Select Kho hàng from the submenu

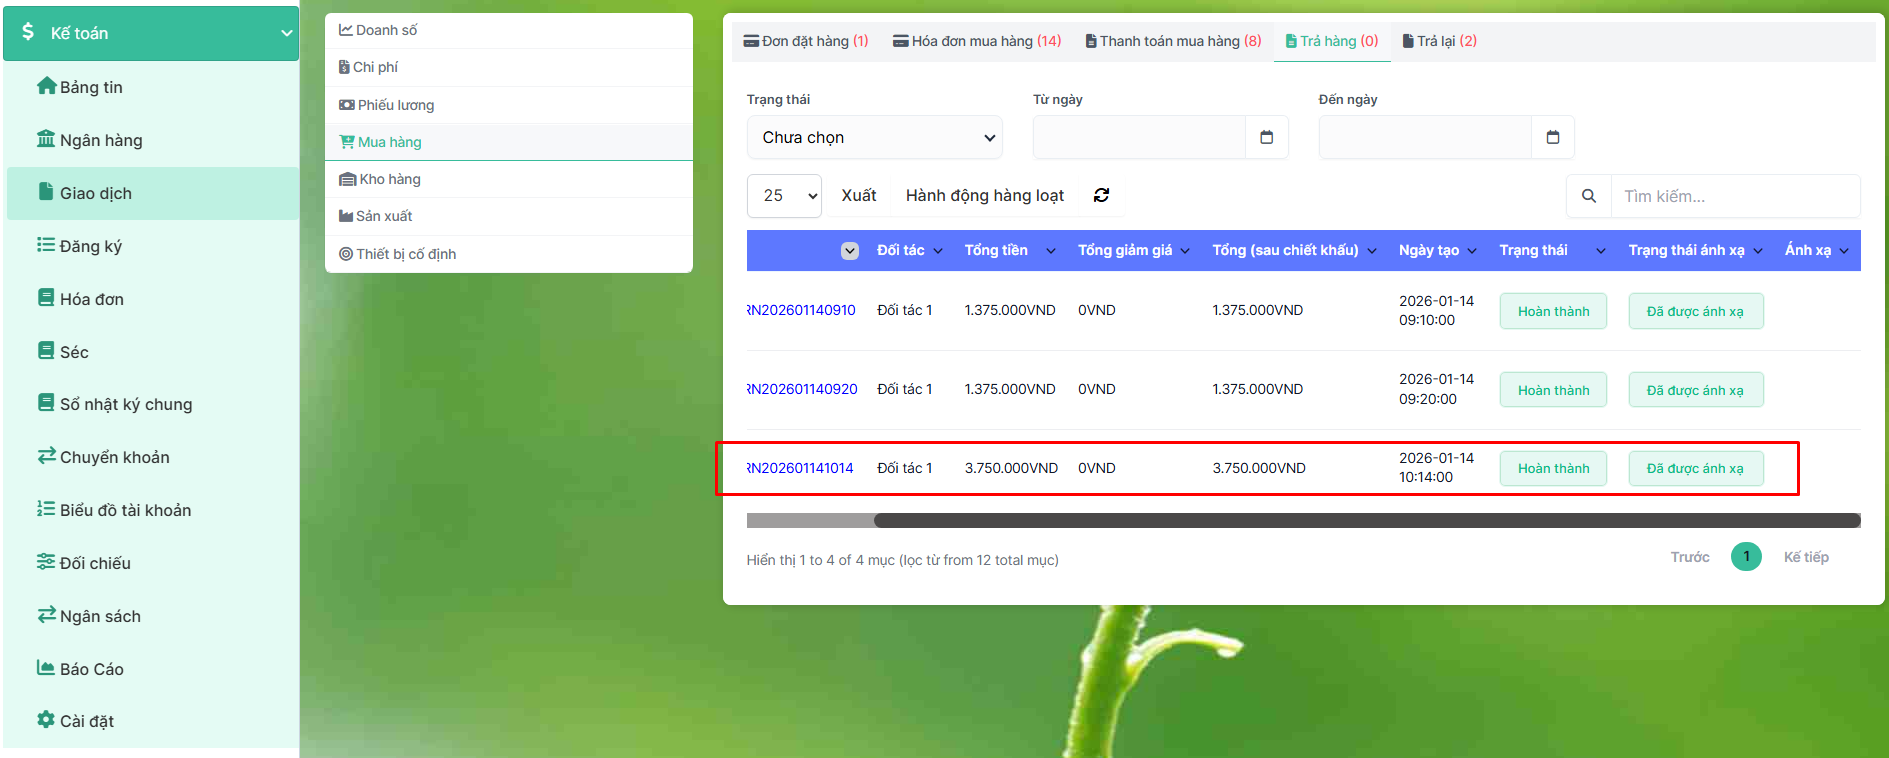pos(389,179)
